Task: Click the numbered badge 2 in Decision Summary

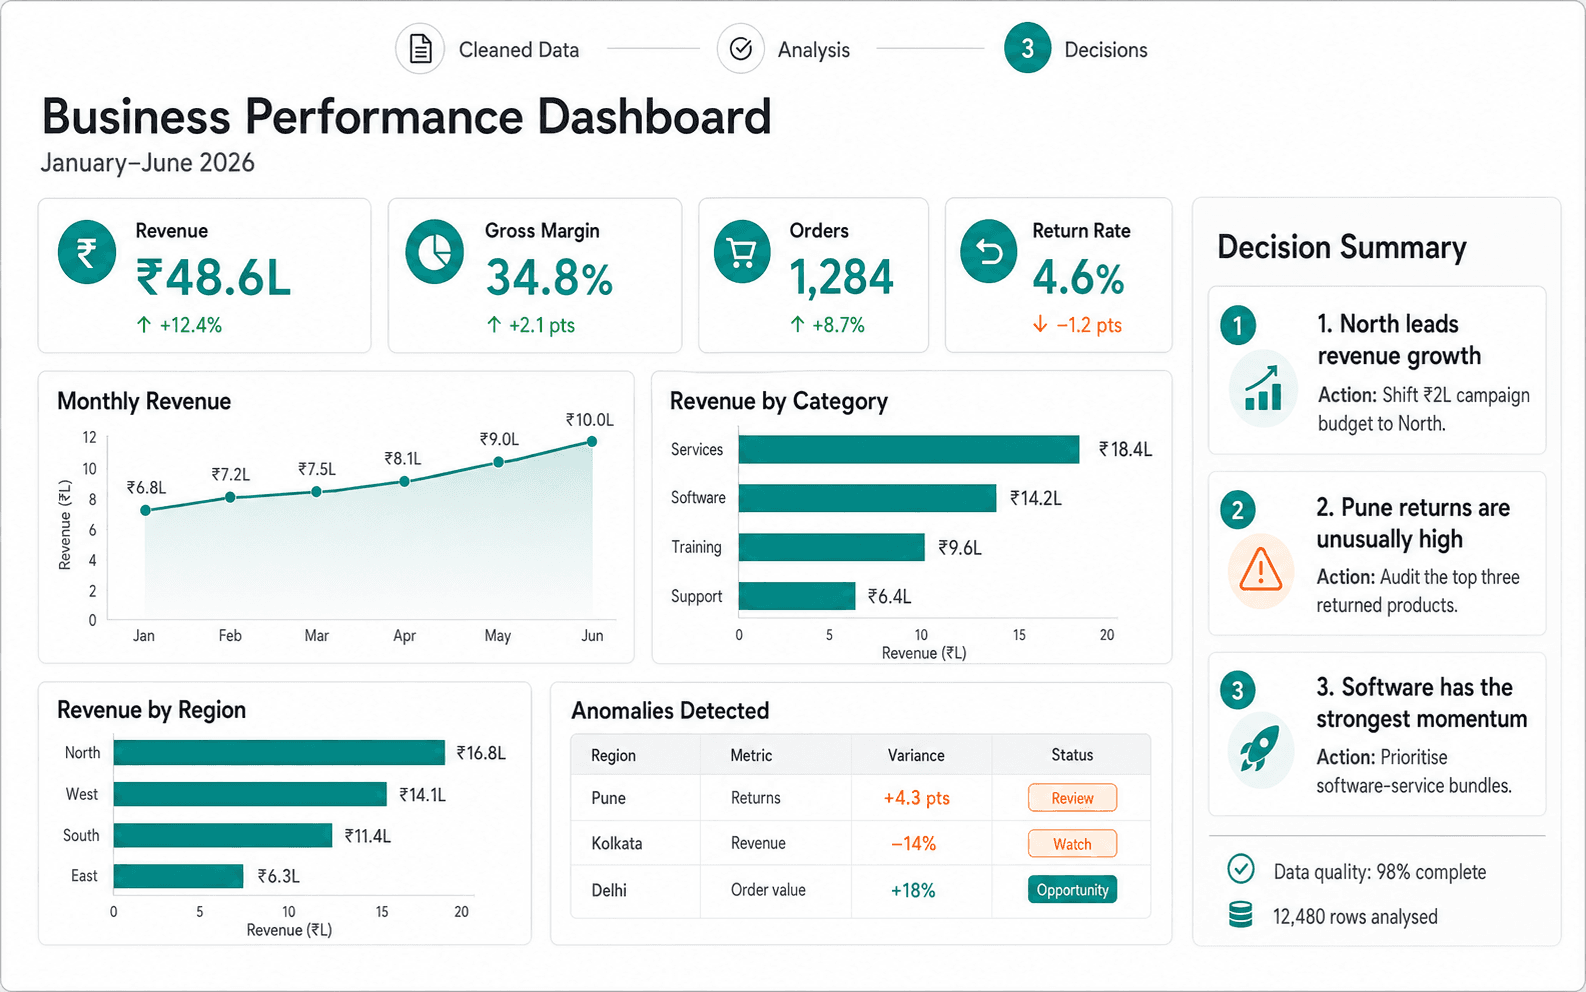Action: 1238,510
